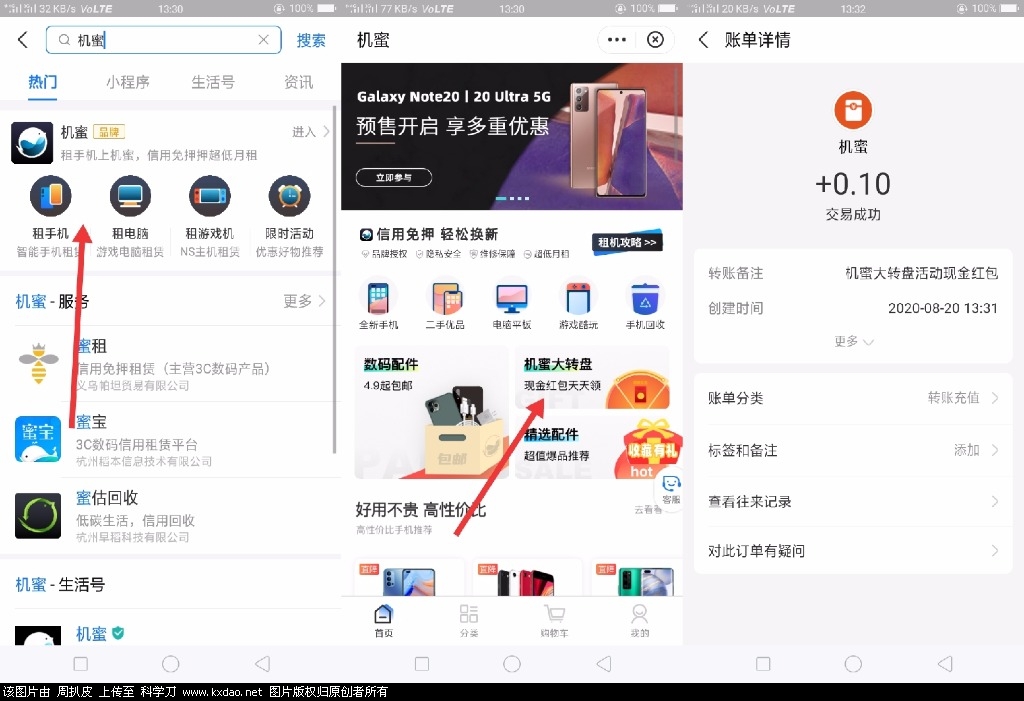Expand 更多 under the bill creation time
Screen dimensions: 1024x701
(853, 342)
